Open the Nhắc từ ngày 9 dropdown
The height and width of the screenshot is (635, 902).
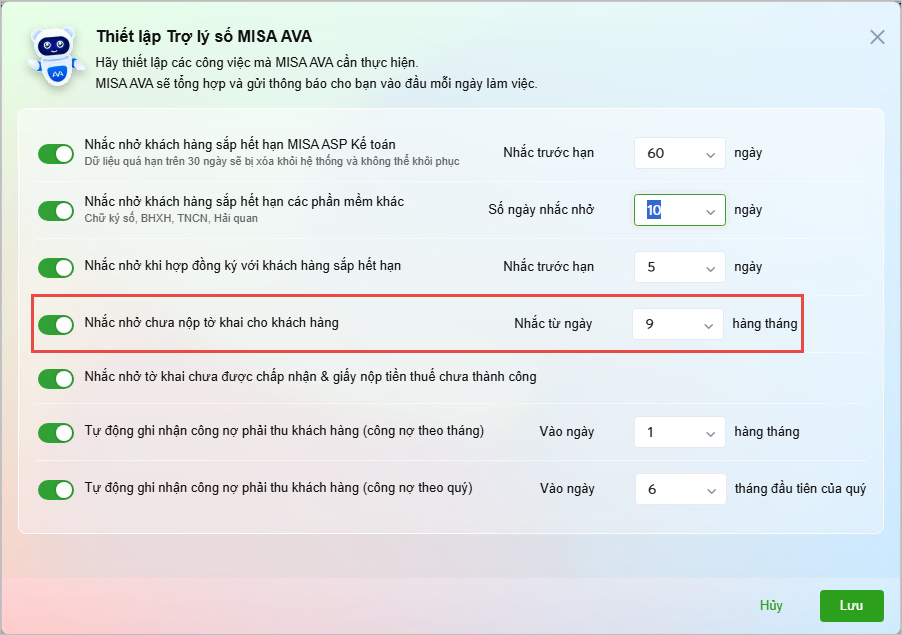click(678, 324)
